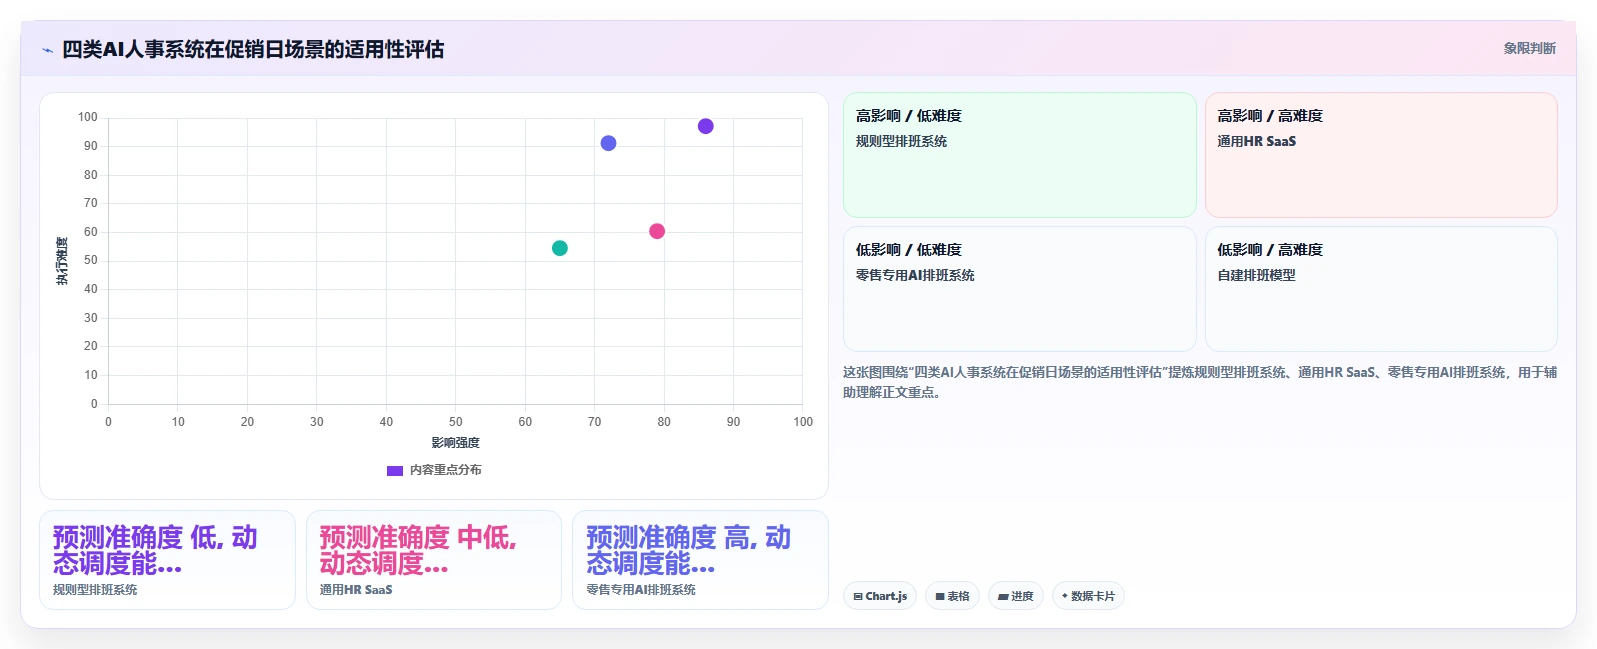Click the 影响强度 x-axis label
Image resolution: width=1597 pixels, height=649 pixels.
click(456, 443)
